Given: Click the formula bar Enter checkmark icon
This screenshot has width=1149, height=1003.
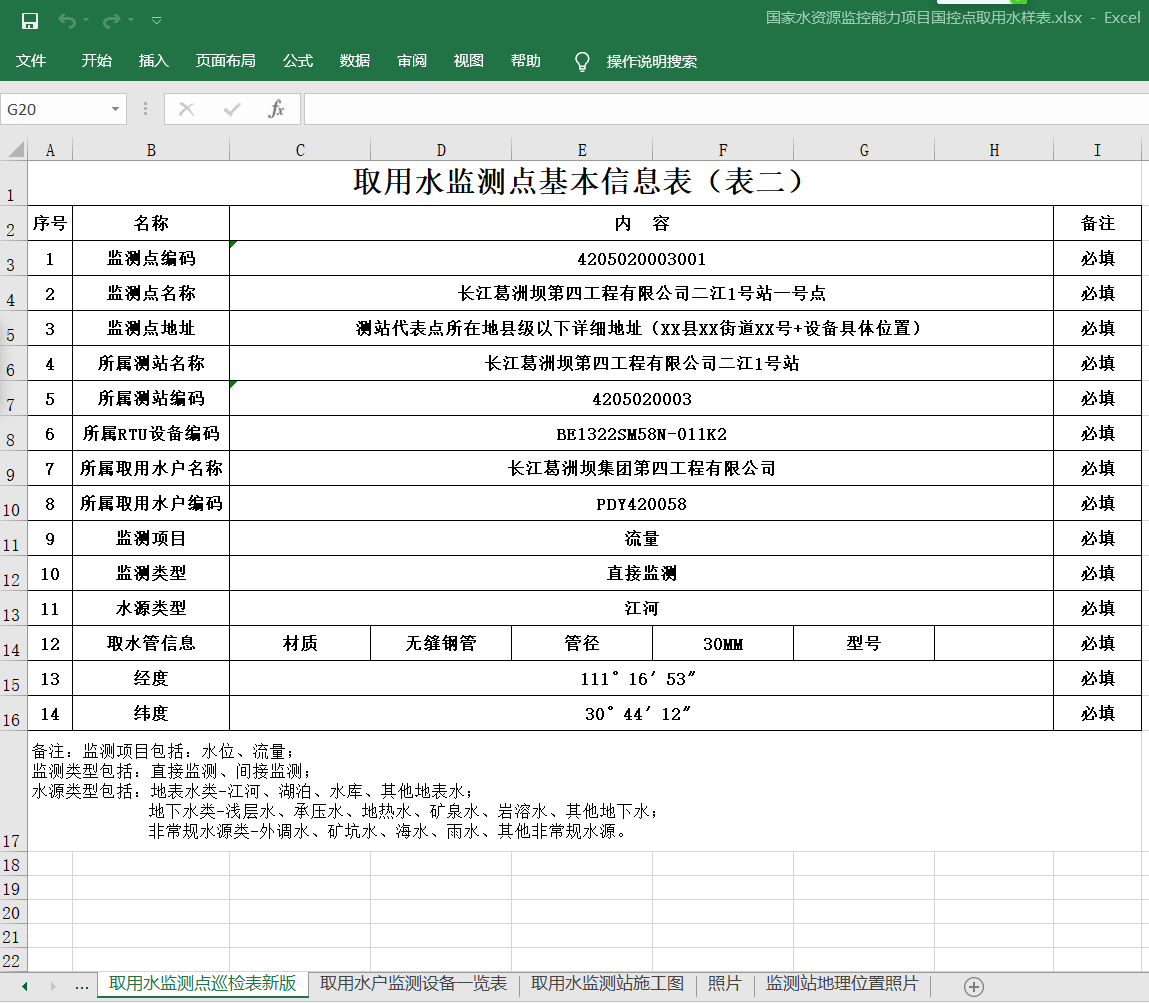Looking at the screenshot, I should (x=232, y=109).
